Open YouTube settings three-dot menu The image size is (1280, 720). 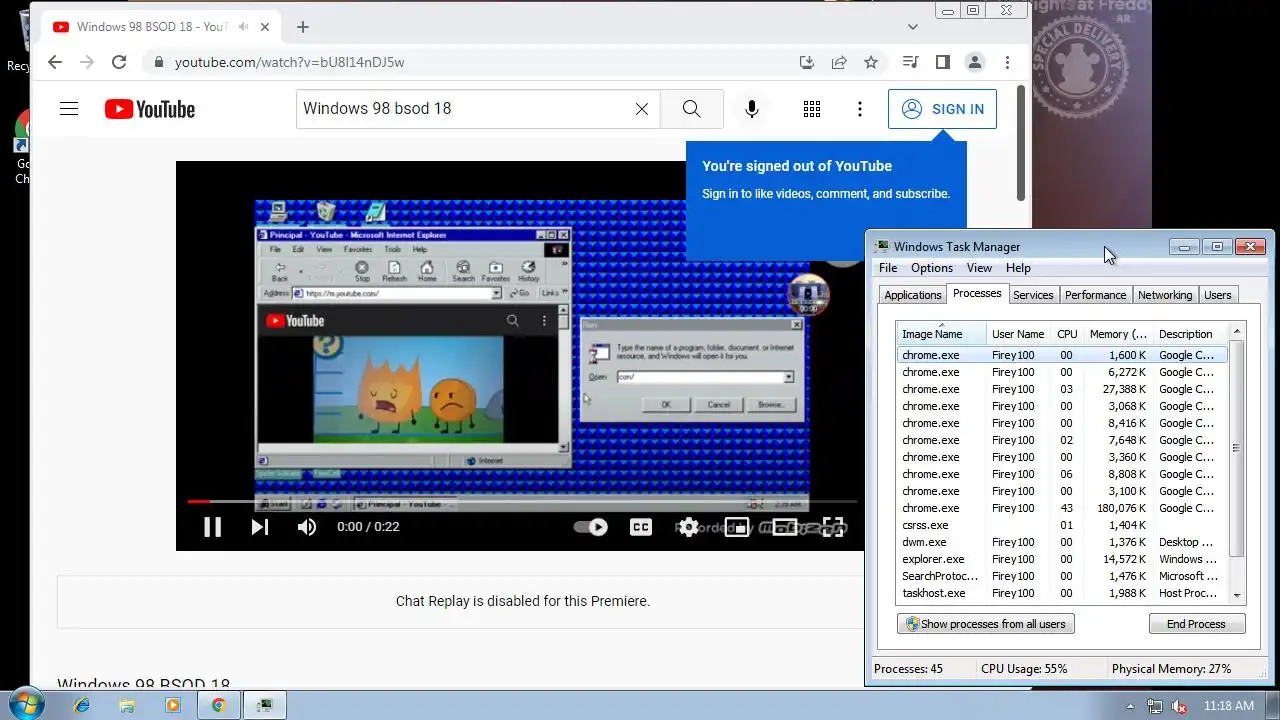point(860,109)
